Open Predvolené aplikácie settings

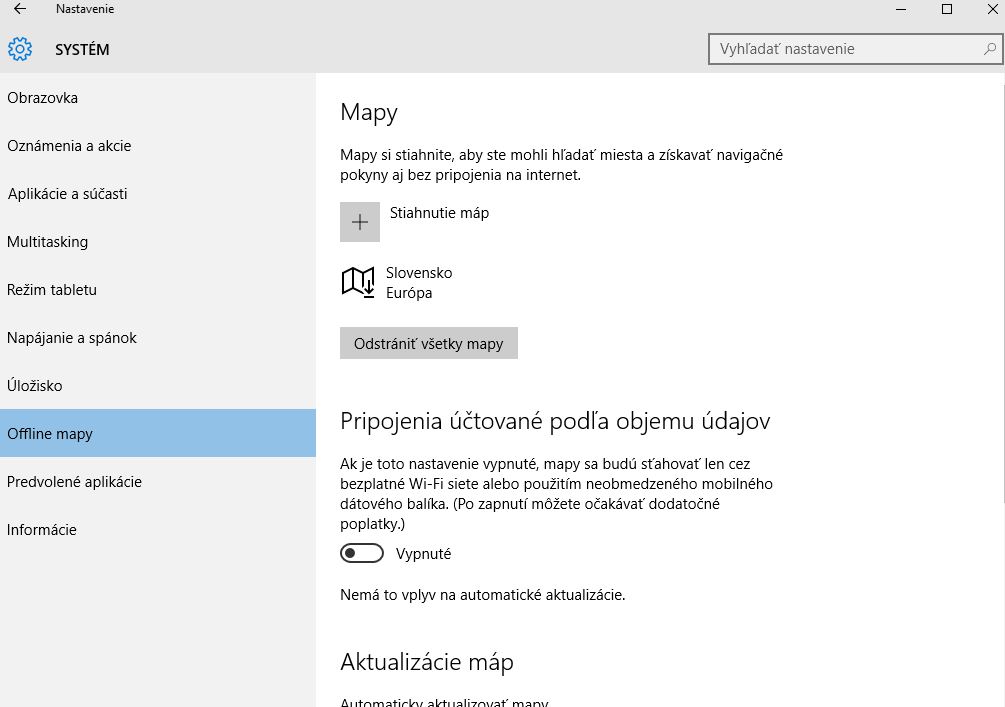74,482
